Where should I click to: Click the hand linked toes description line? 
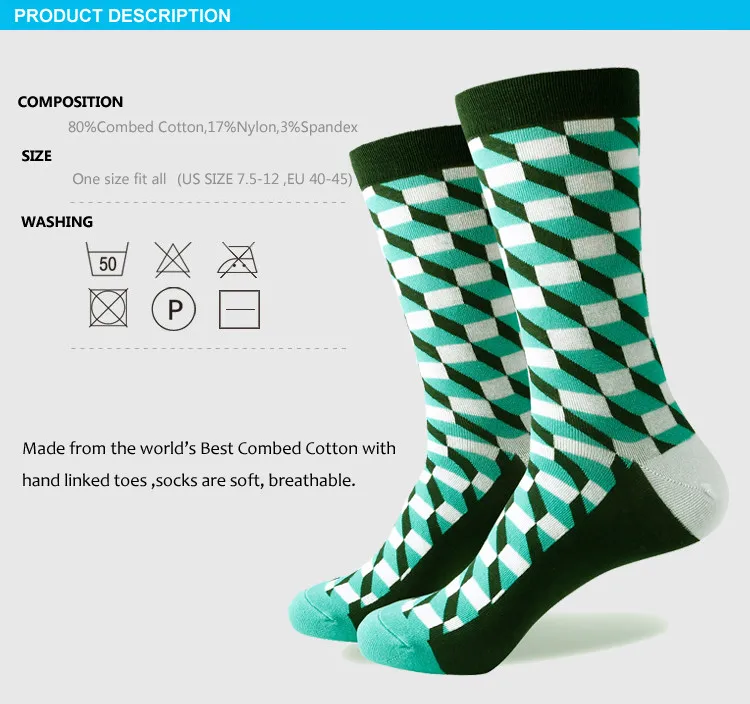tap(189, 480)
